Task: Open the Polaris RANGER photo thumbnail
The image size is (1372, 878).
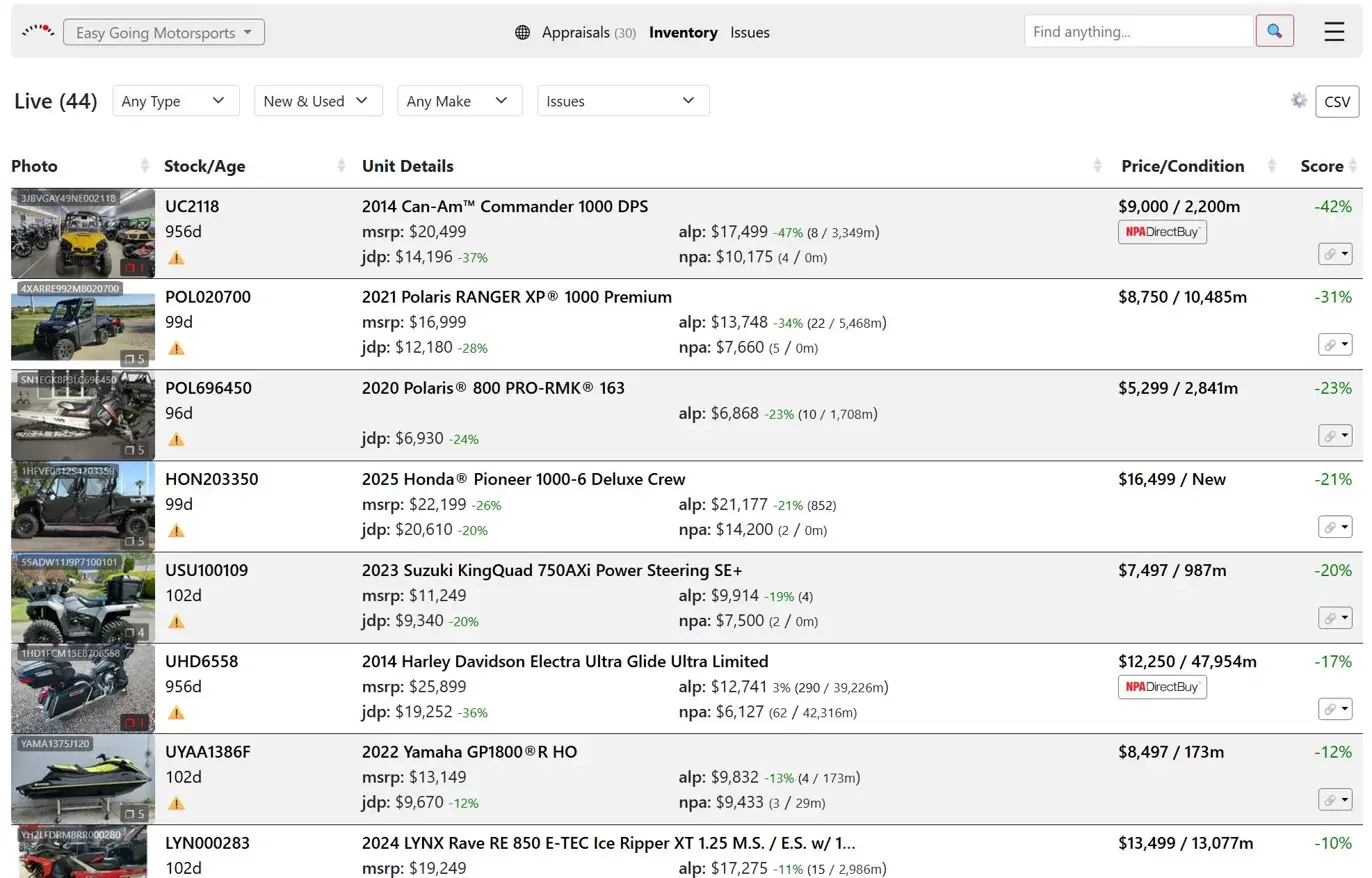Action: coord(83,325)
